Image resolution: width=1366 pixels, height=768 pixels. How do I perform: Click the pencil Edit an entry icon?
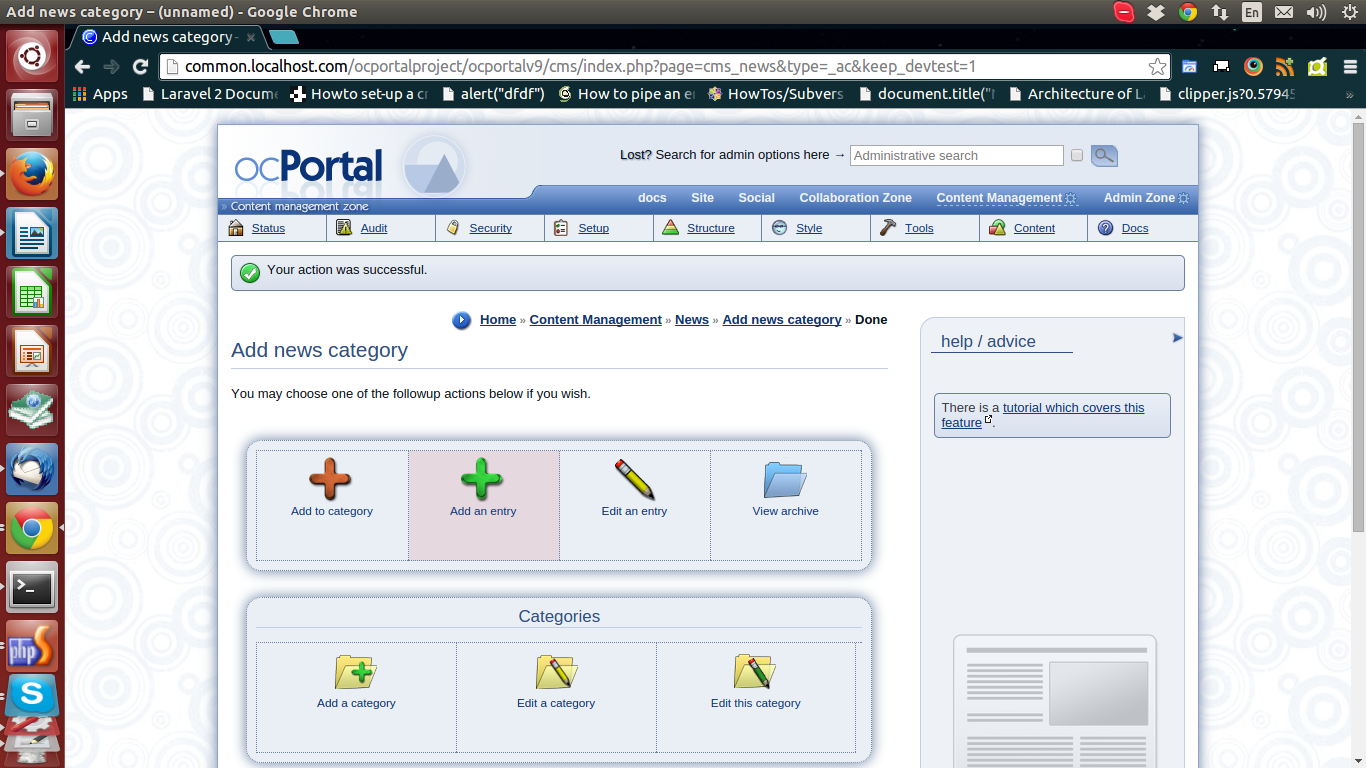point(634,479)
